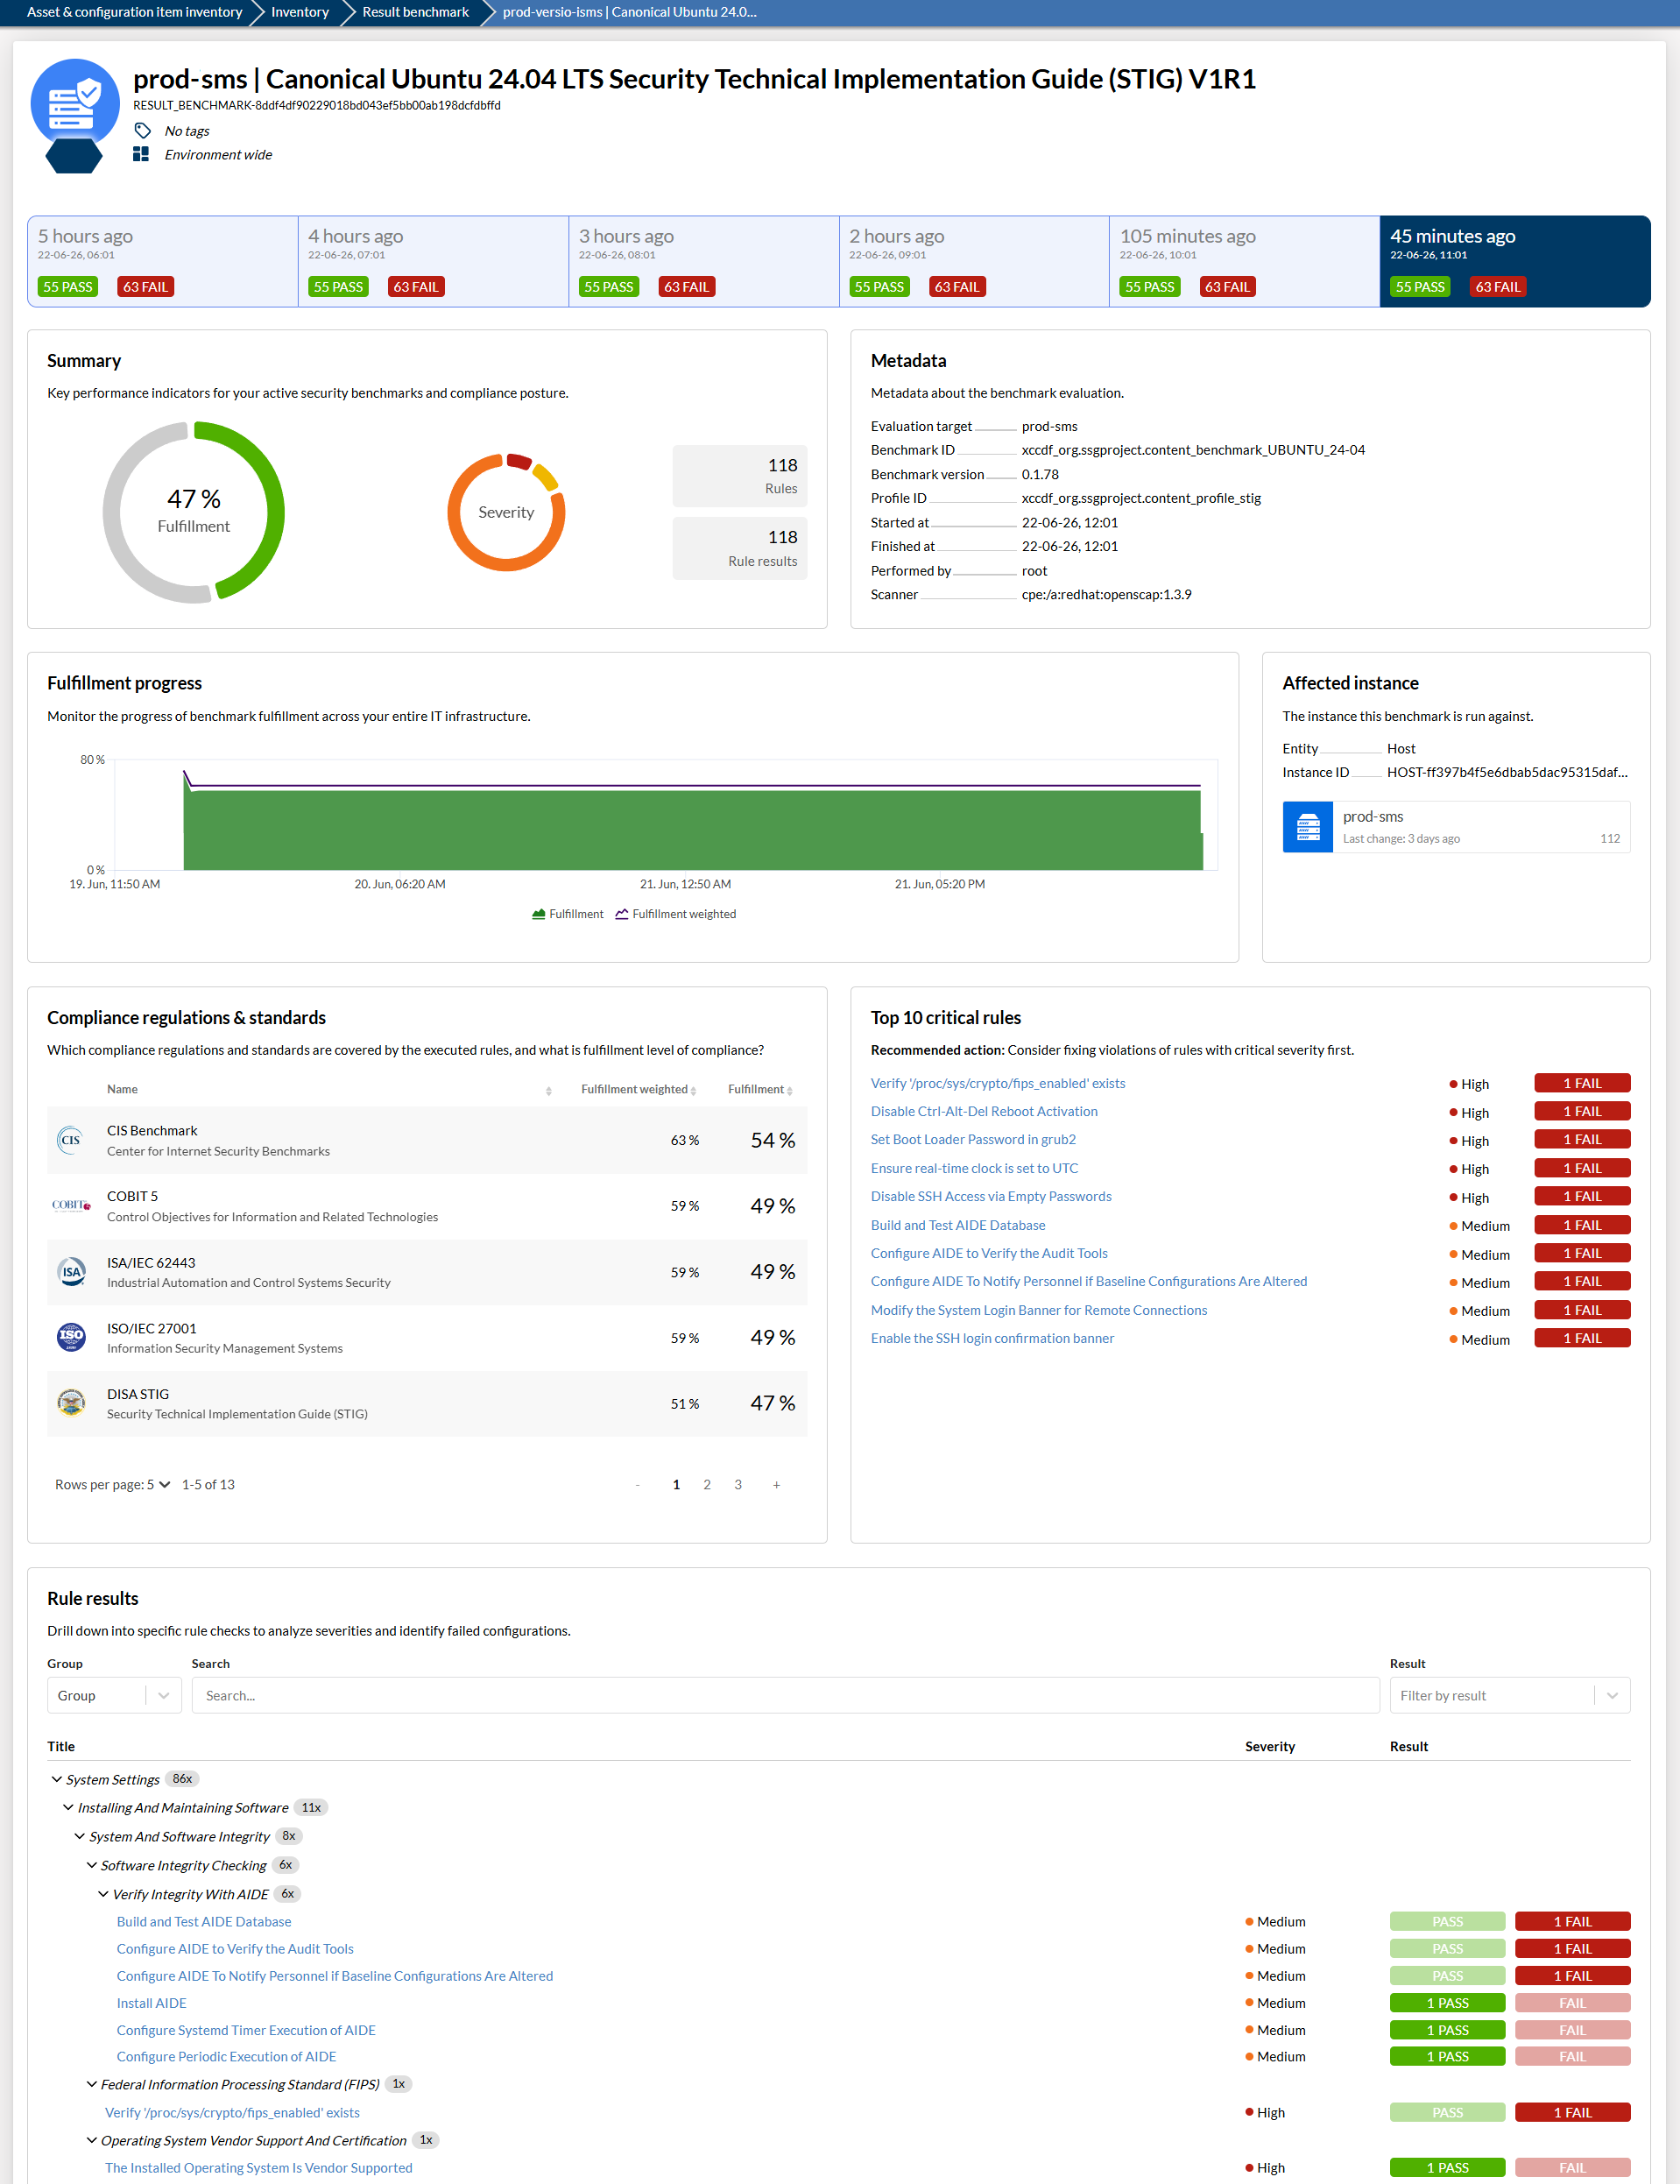1680x2184 pixels.
Task: Open The Installed Operating System Is Vendor Supported
Action: [x=259, y=2168]
